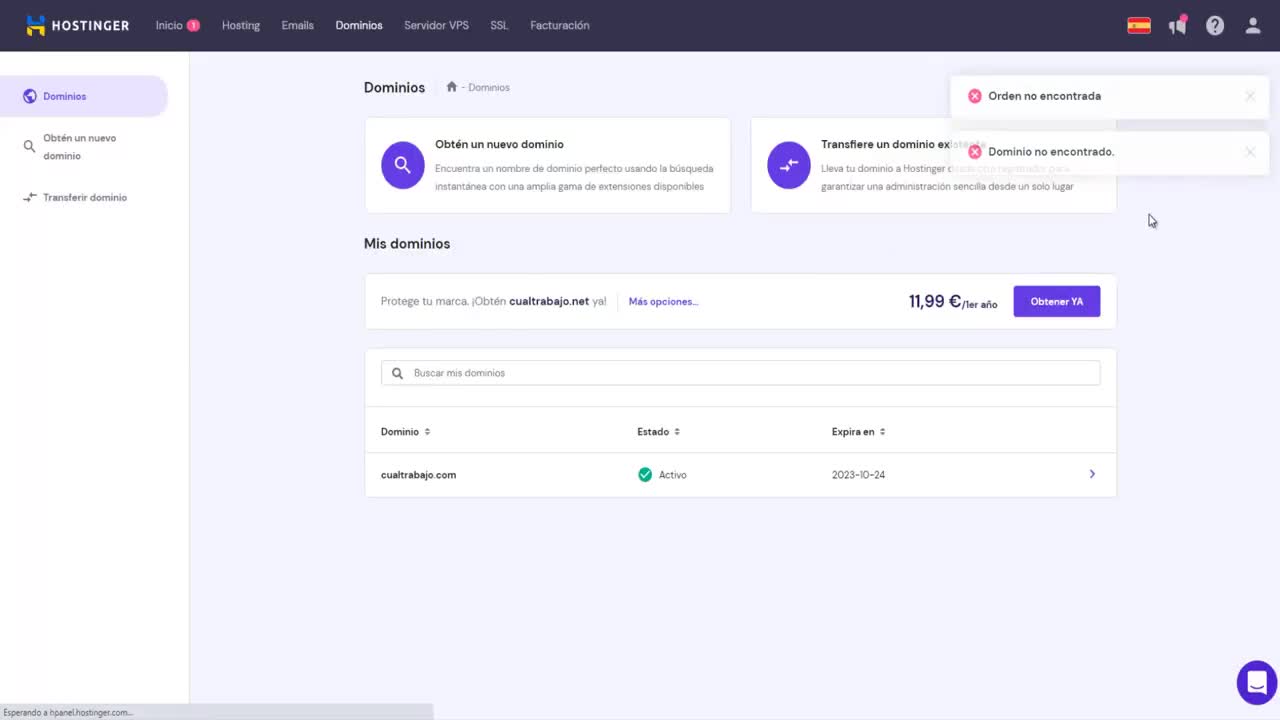Click the Obtener YA button
Image resolution: width=1280 pixels, height=720 pixels.
pos(1057,301)
